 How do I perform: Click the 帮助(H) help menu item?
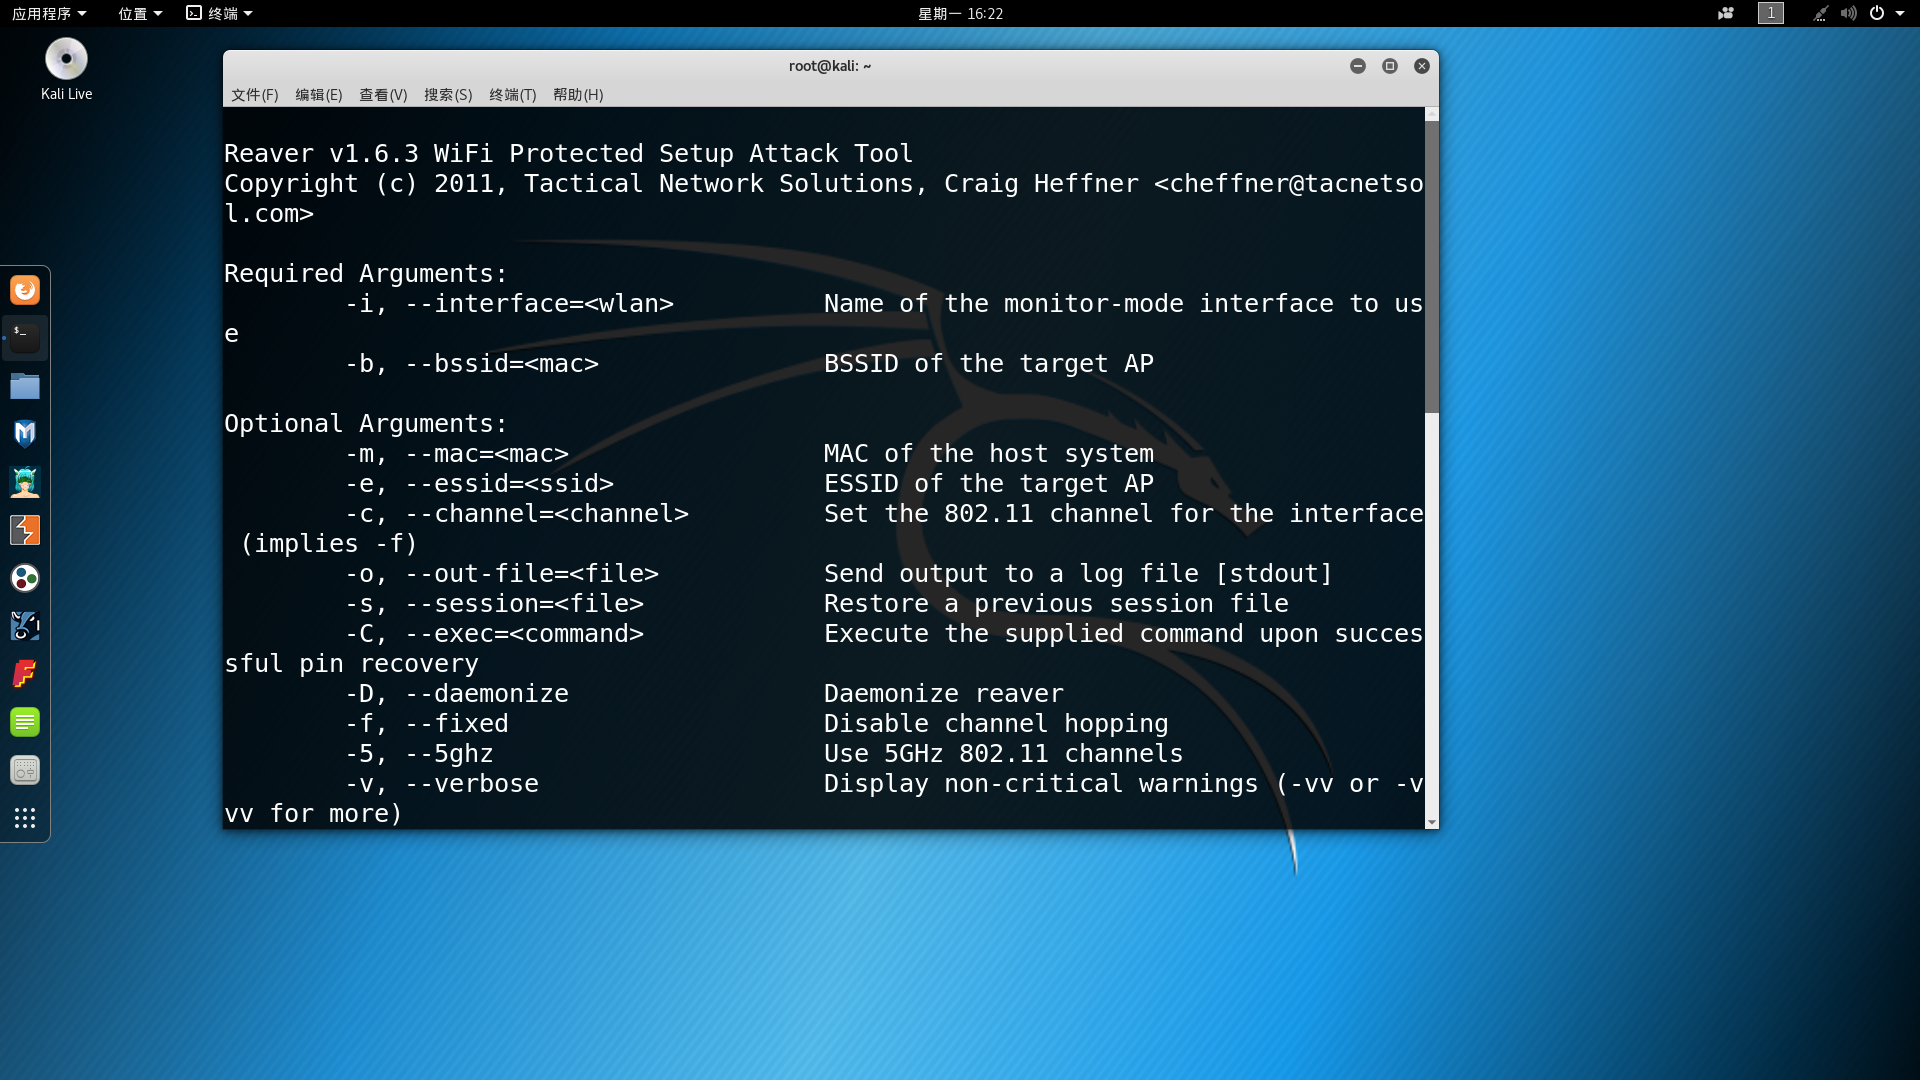pos(576,95)
